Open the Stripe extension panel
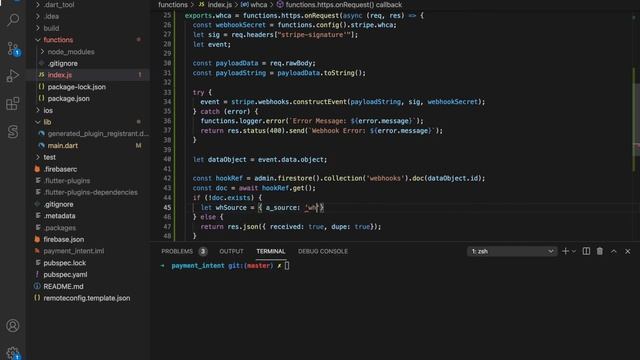Viewport: 640px width, 360px height. point(13,131)
